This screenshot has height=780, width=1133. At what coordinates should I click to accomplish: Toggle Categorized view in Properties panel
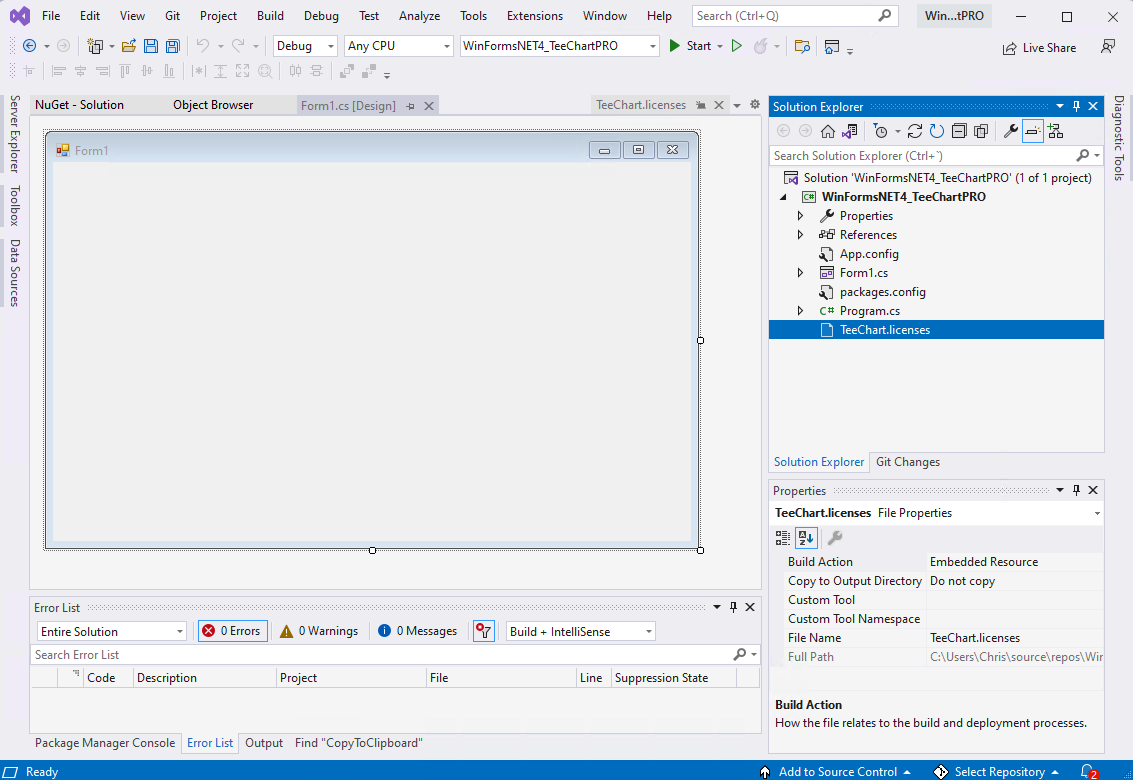point(783,538)
